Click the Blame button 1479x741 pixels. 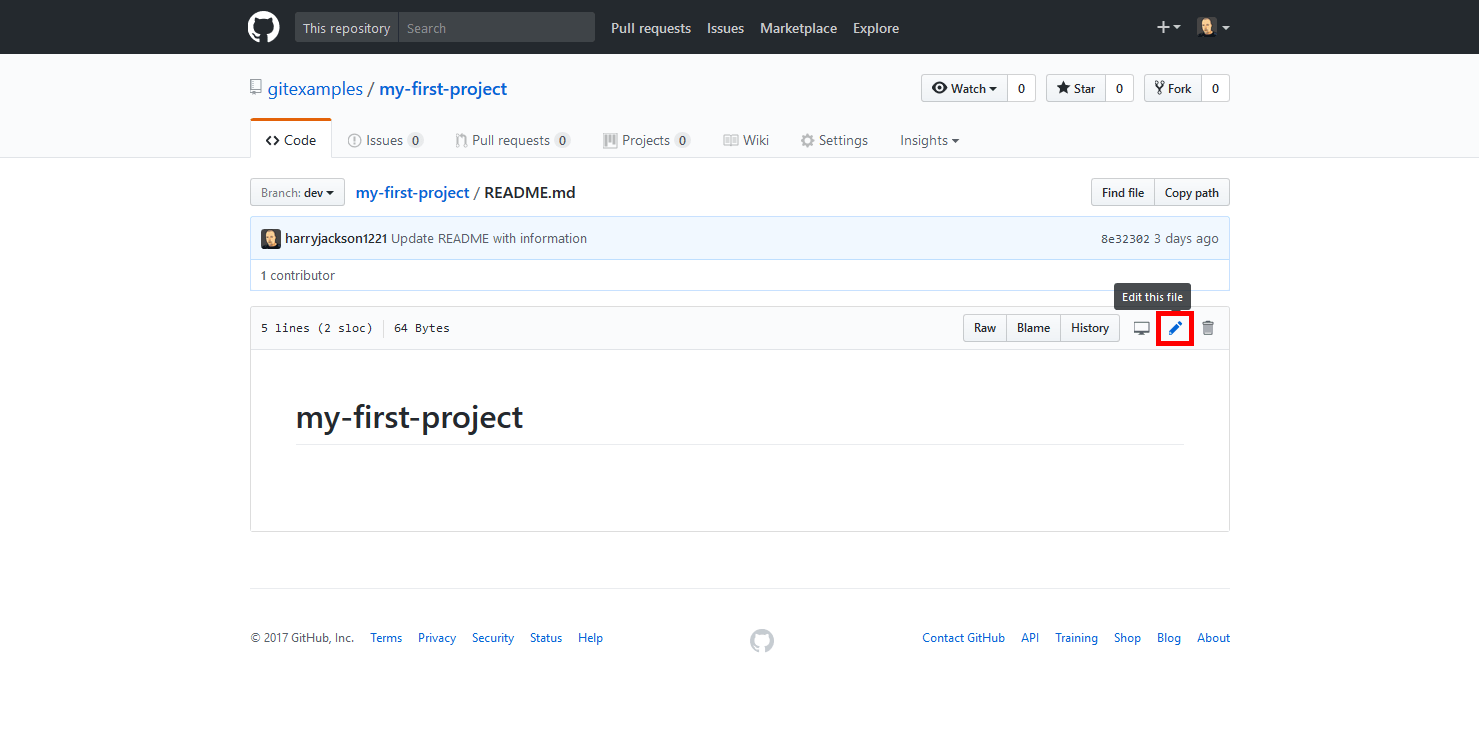tap(1033, 328)
